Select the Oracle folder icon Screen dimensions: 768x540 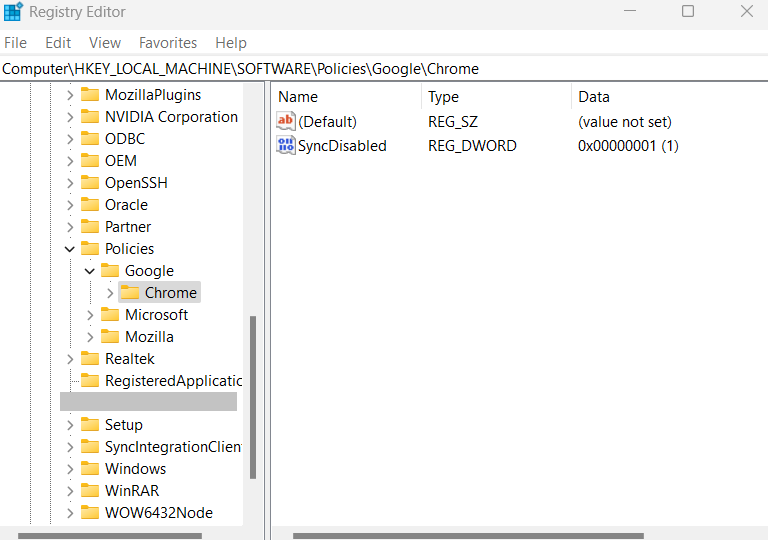pyautogui.click(x=90, y=204)
